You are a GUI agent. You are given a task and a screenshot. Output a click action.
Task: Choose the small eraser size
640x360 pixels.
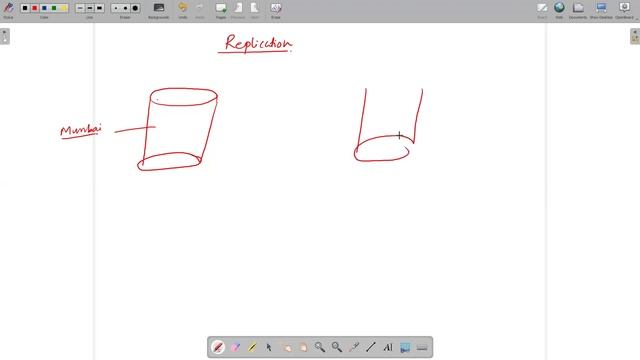tap(116, 8)
